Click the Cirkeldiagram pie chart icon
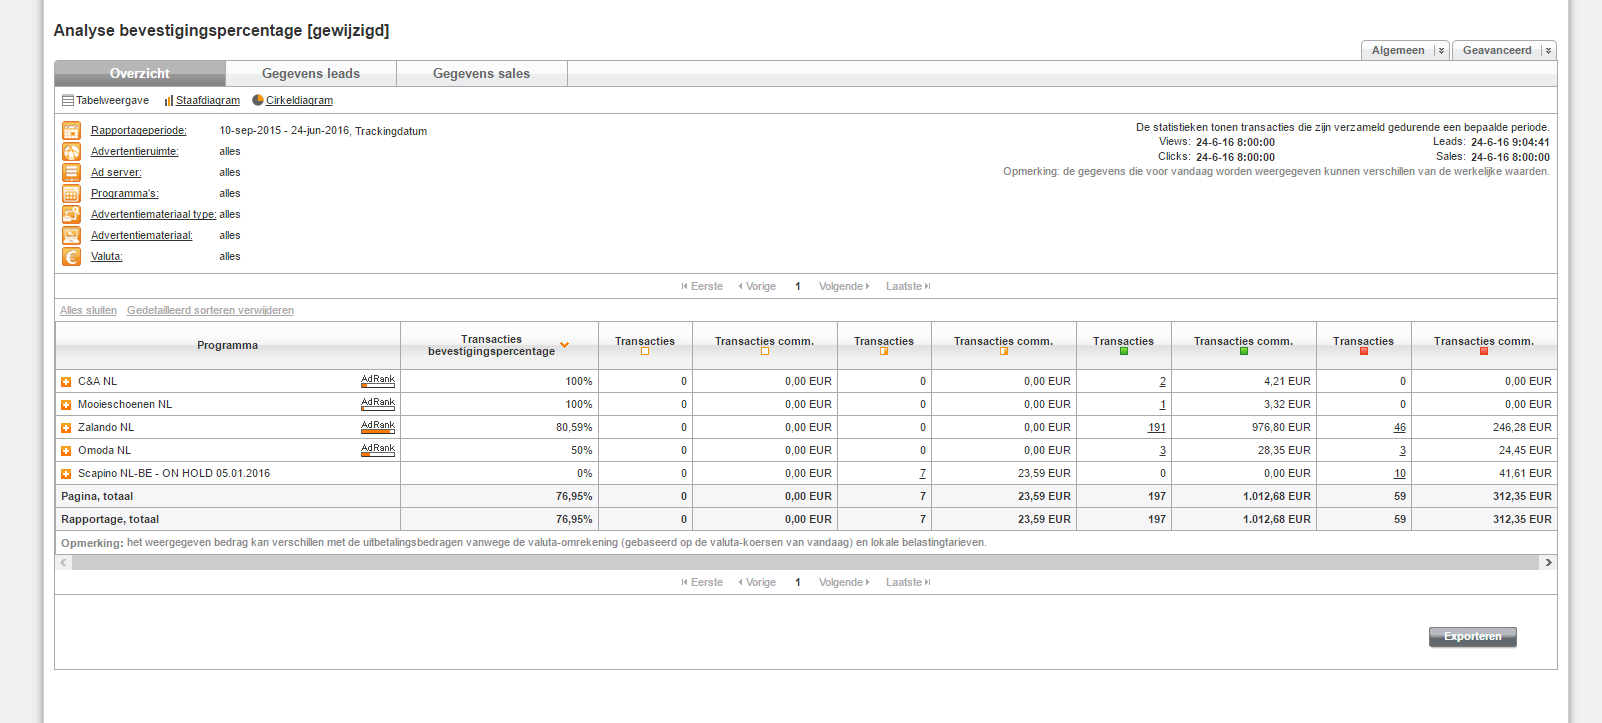Image resolution: width=1602 pixels, height=723 pixels. click(258, 100)
